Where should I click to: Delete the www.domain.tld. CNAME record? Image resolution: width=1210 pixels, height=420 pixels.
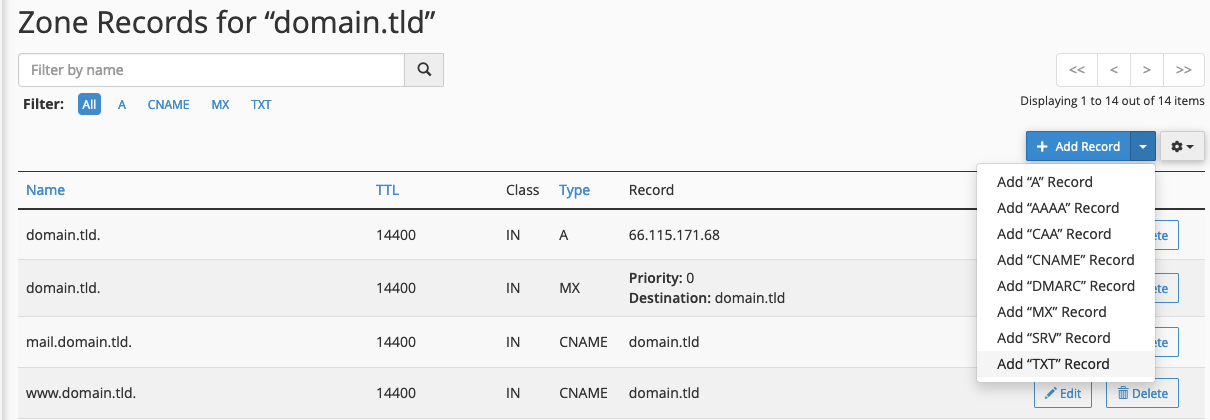point(1142,393)
